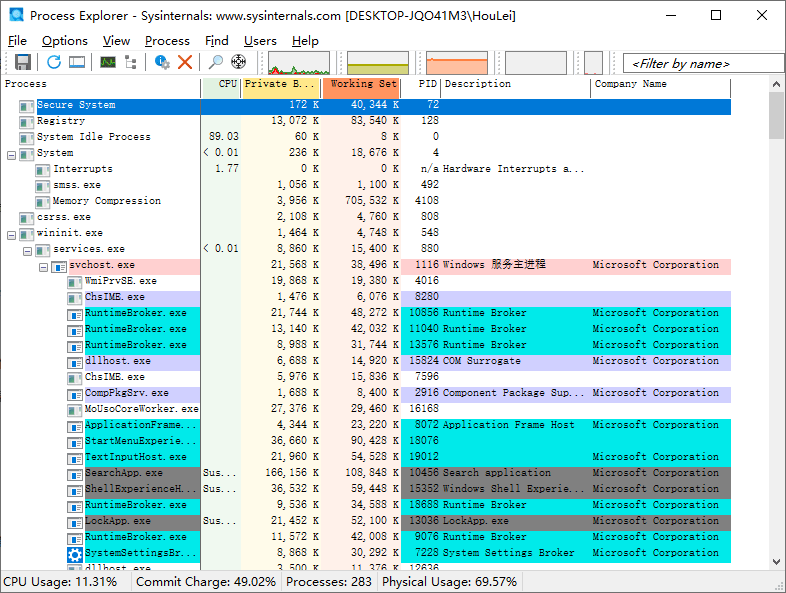The width and height of the screenshot is (786, 593).
Task: Click the dllhost.exe COM Surrogate icon
Action: click(x=75, y=362)
